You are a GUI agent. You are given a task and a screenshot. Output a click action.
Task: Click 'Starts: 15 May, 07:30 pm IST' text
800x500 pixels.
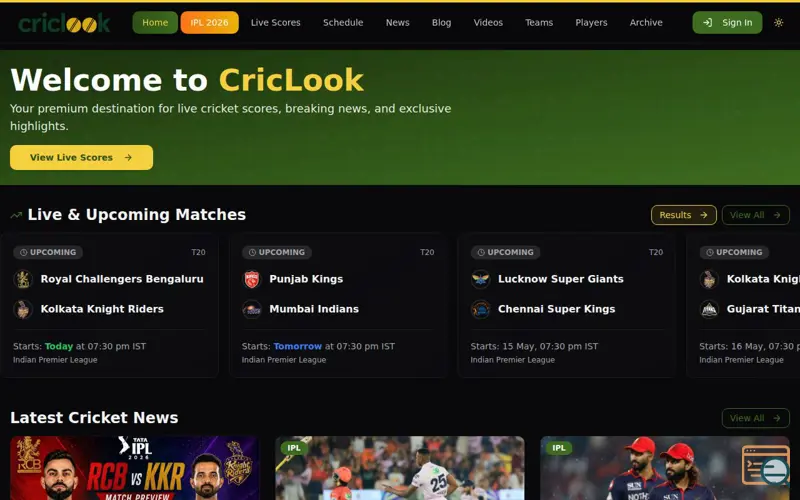pyautogui.click(x=534, y=346)
